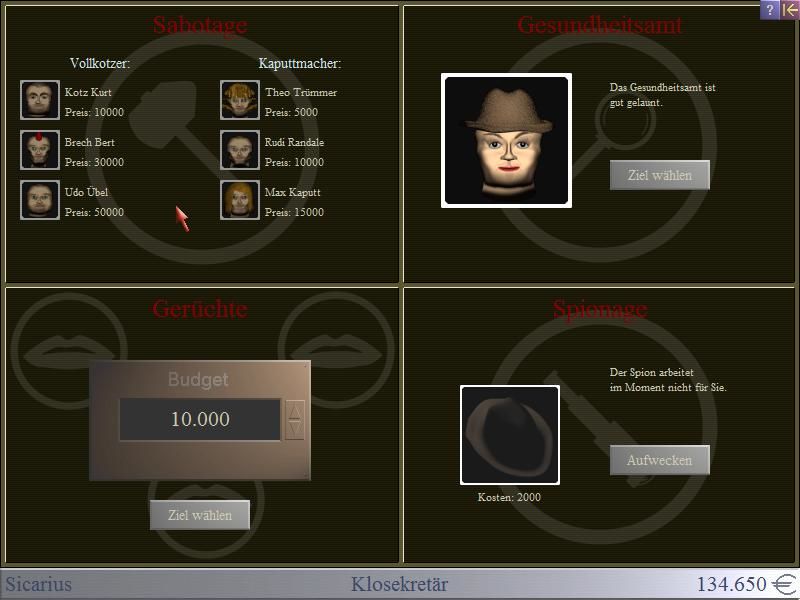800x600 pixels.
Task: Click the Gesundheitsamt heading
Action: [x=599, y=25]
